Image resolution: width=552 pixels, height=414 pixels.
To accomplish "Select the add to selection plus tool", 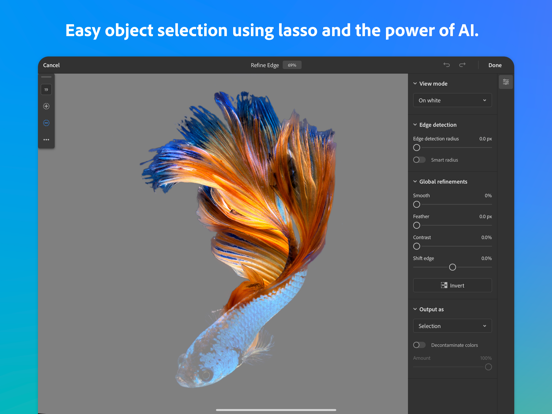I will (46, 106).
